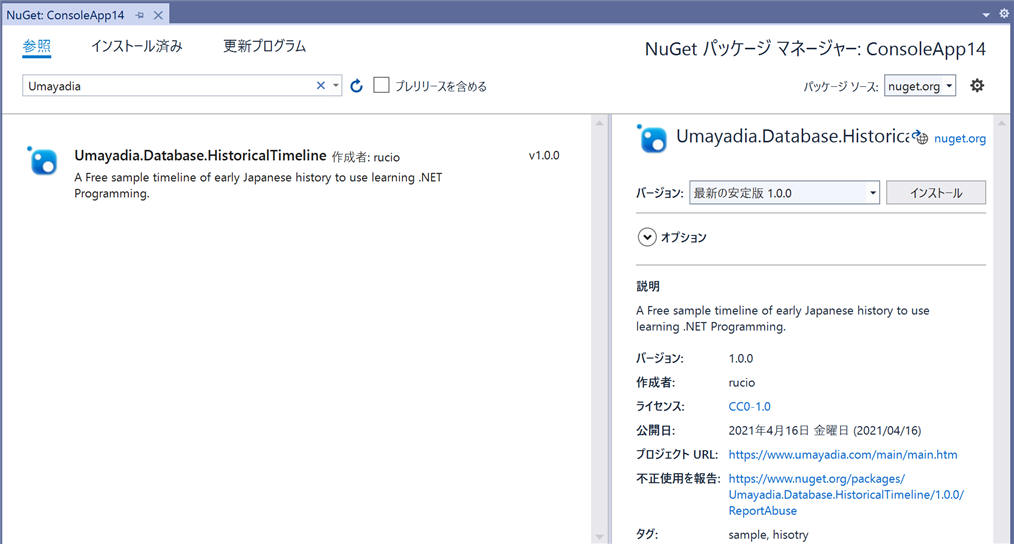This screenshot has height=544, width=1014.
Task: Click the tags value sample, hisotry
Action: [x=768, y=534]
